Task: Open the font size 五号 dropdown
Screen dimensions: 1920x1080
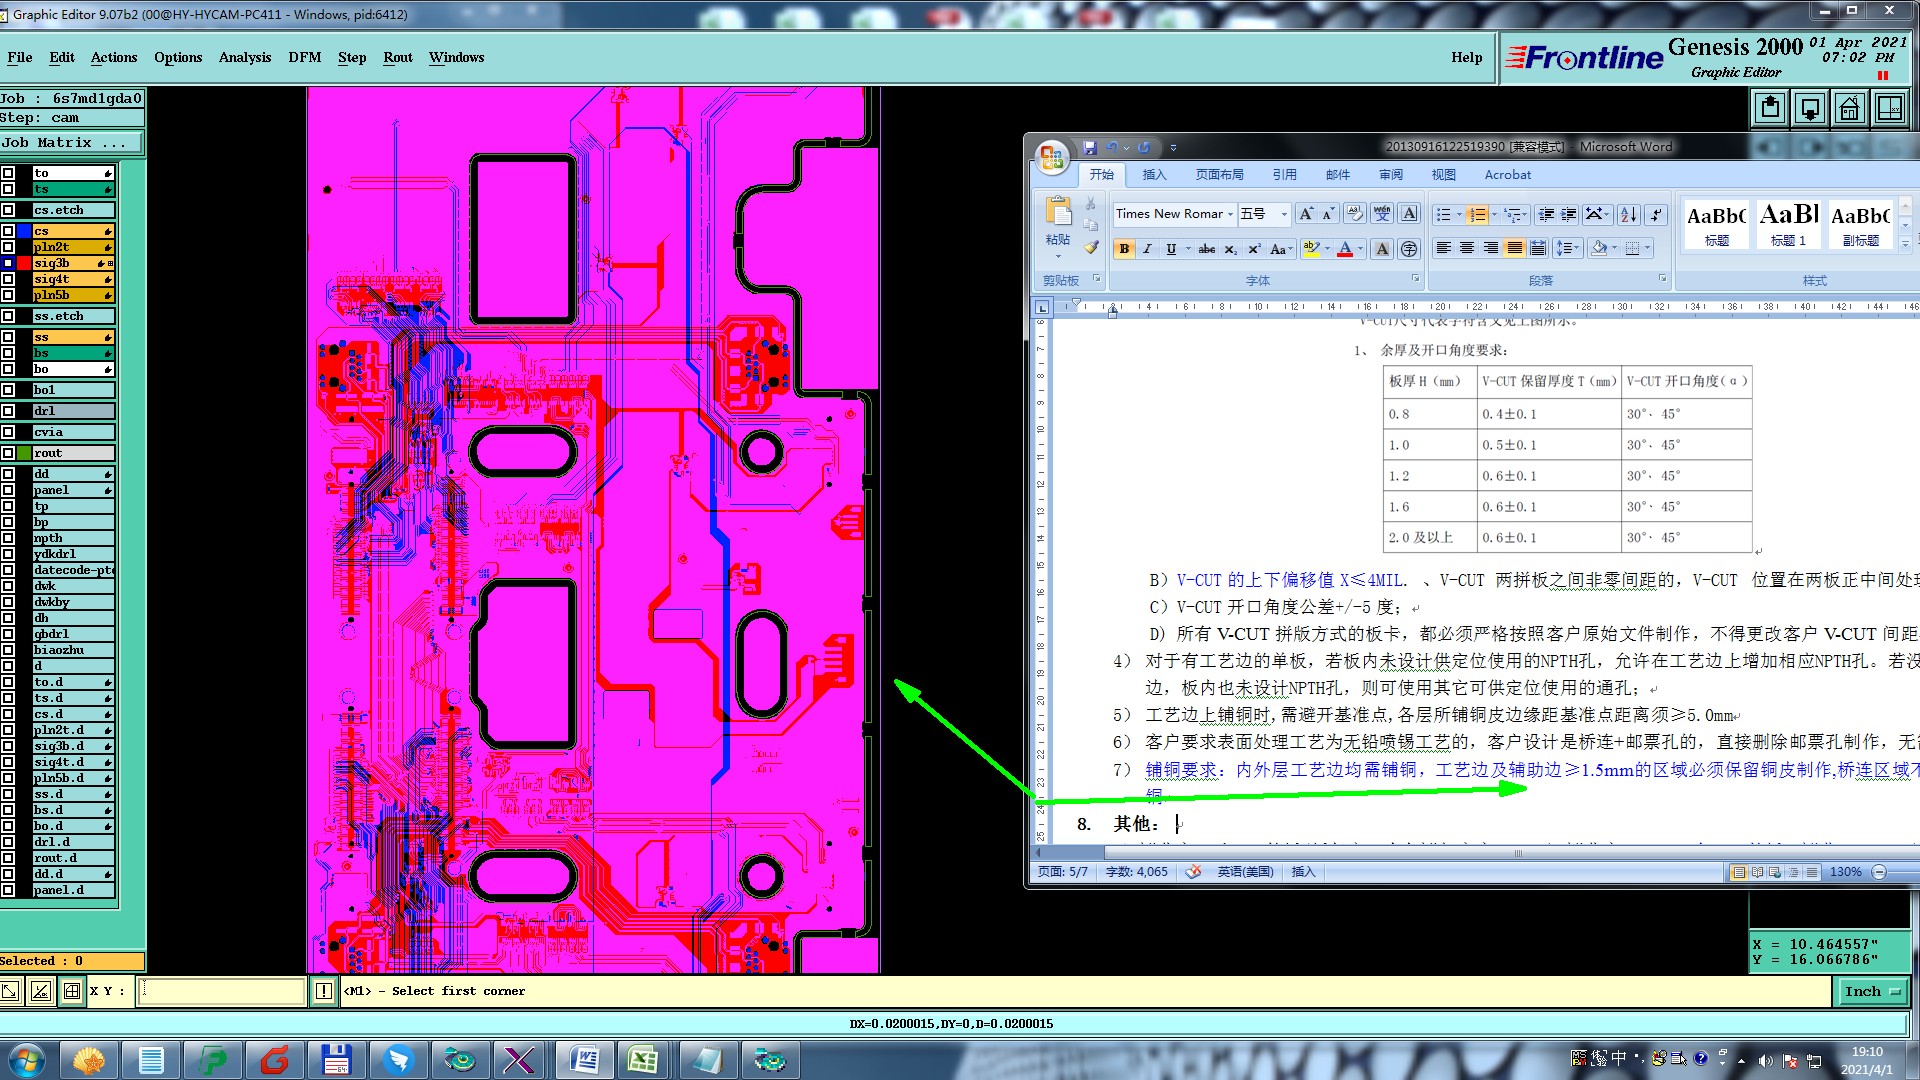Action: point(1284,214)
